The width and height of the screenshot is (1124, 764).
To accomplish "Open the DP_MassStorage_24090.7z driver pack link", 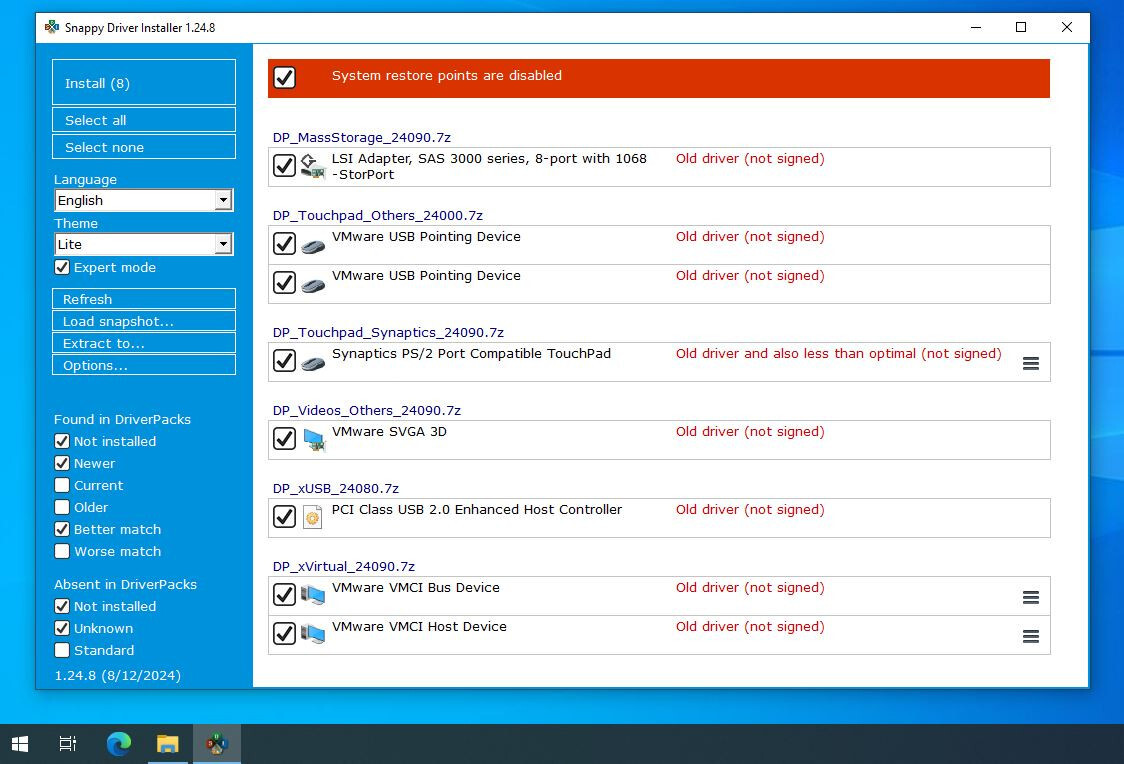I will 362,137.
